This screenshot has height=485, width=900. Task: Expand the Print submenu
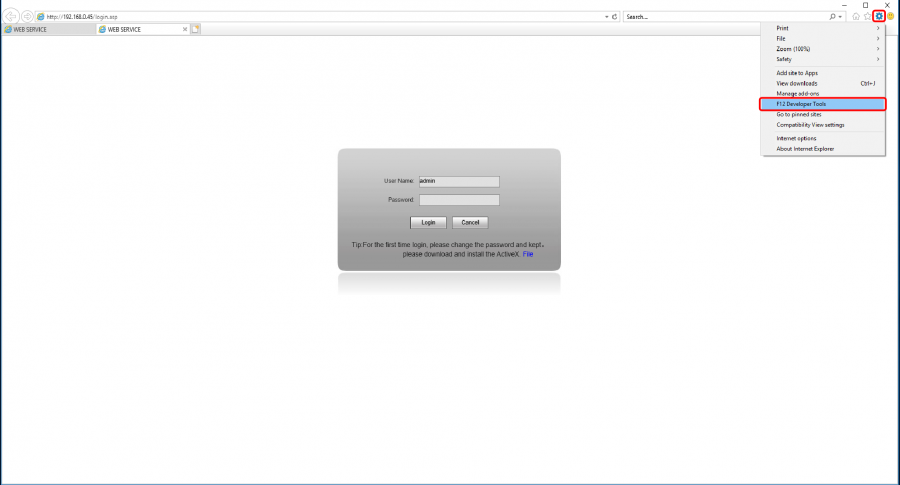coord(822,28)
